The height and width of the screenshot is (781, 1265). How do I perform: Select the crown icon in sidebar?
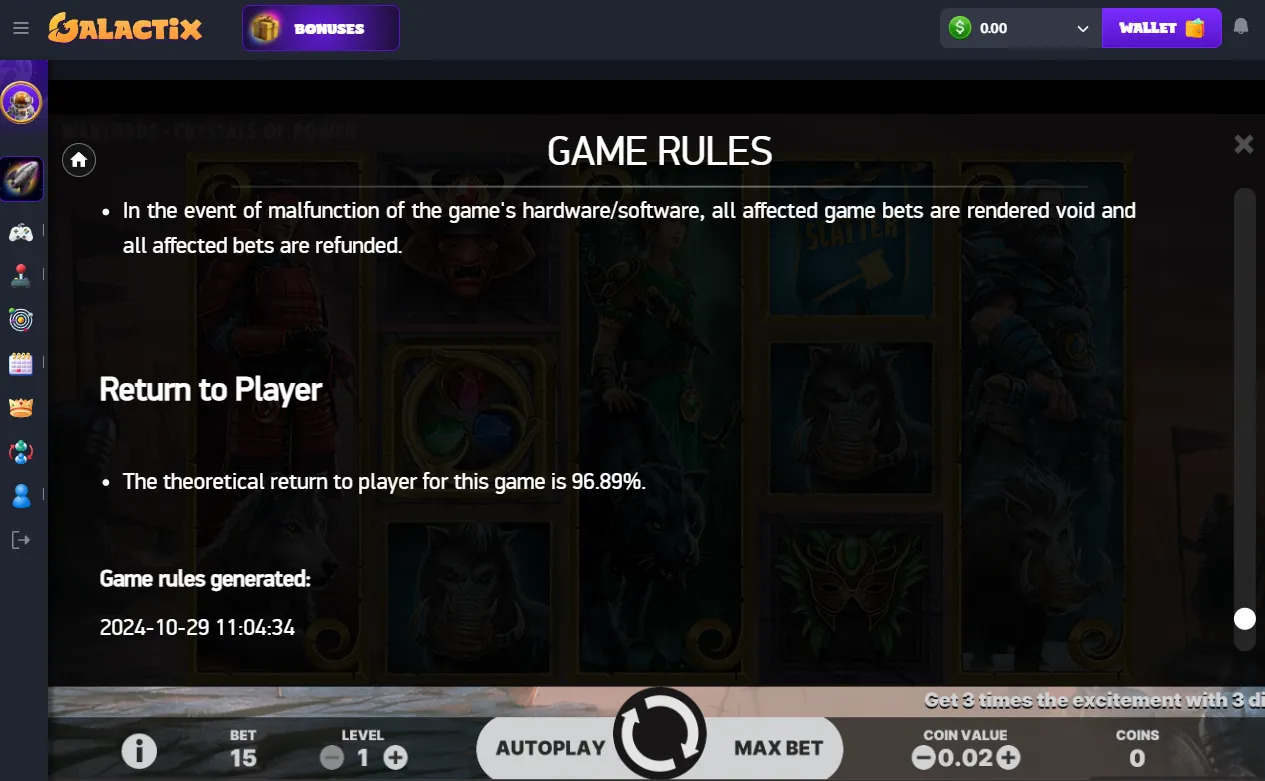pos(21,407)
